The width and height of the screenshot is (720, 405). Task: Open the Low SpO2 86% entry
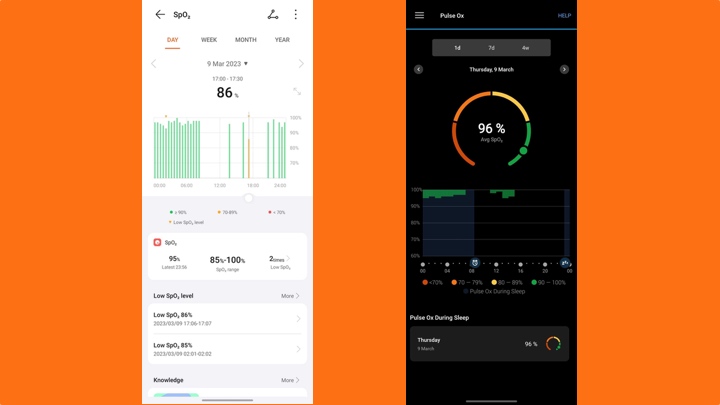pyautogui.click(x=227, y=319)
